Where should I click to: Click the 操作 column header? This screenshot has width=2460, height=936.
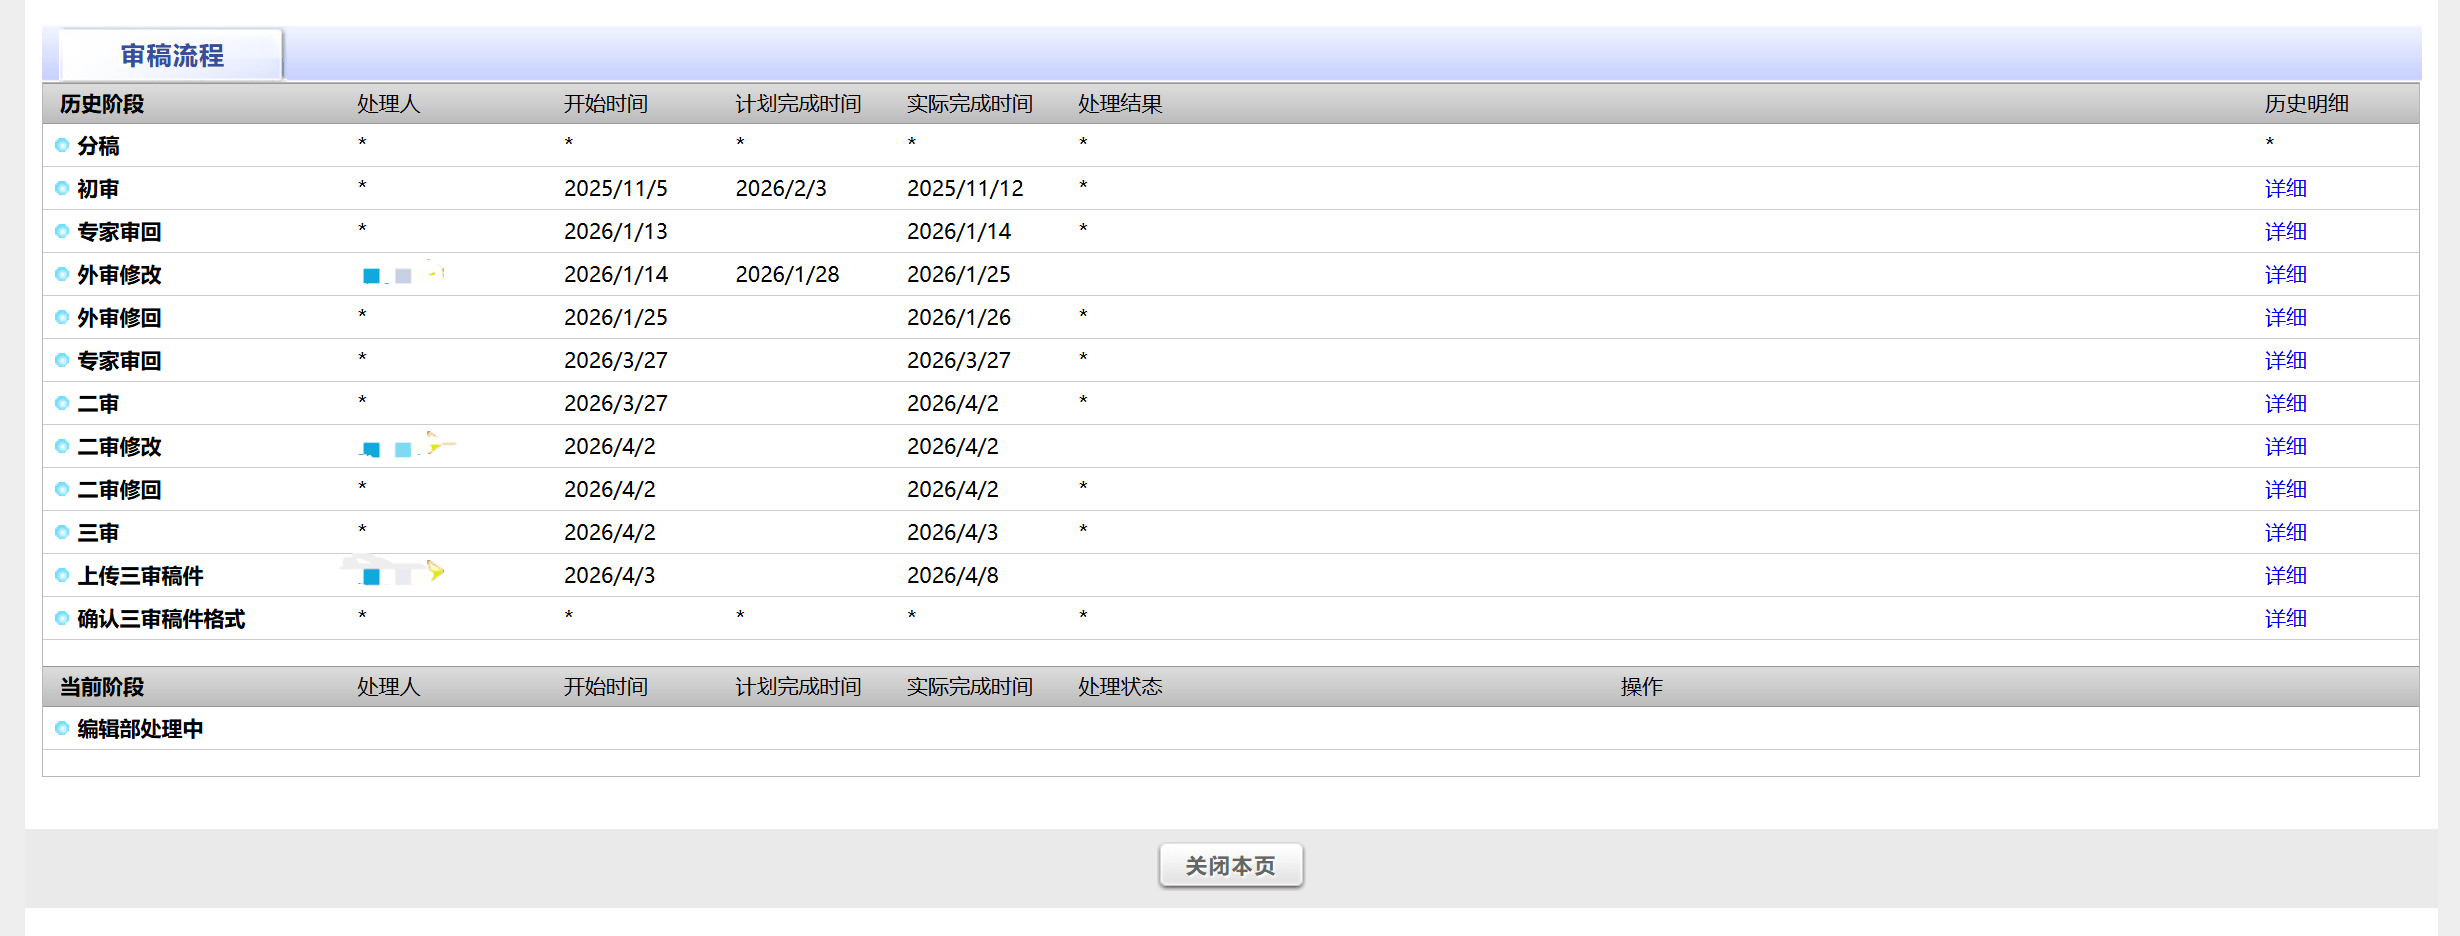(1641, 687)
